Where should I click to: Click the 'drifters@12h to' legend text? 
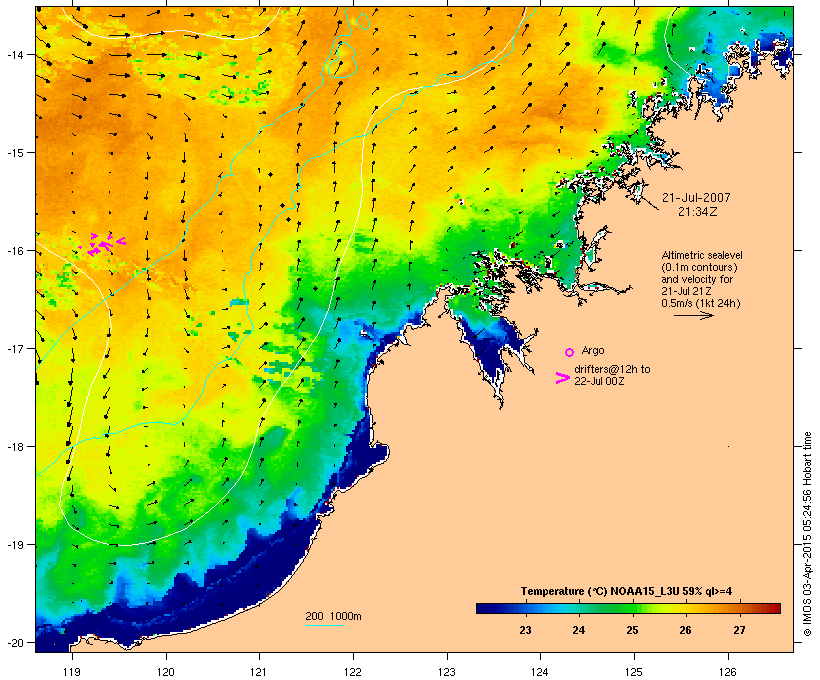612,369
